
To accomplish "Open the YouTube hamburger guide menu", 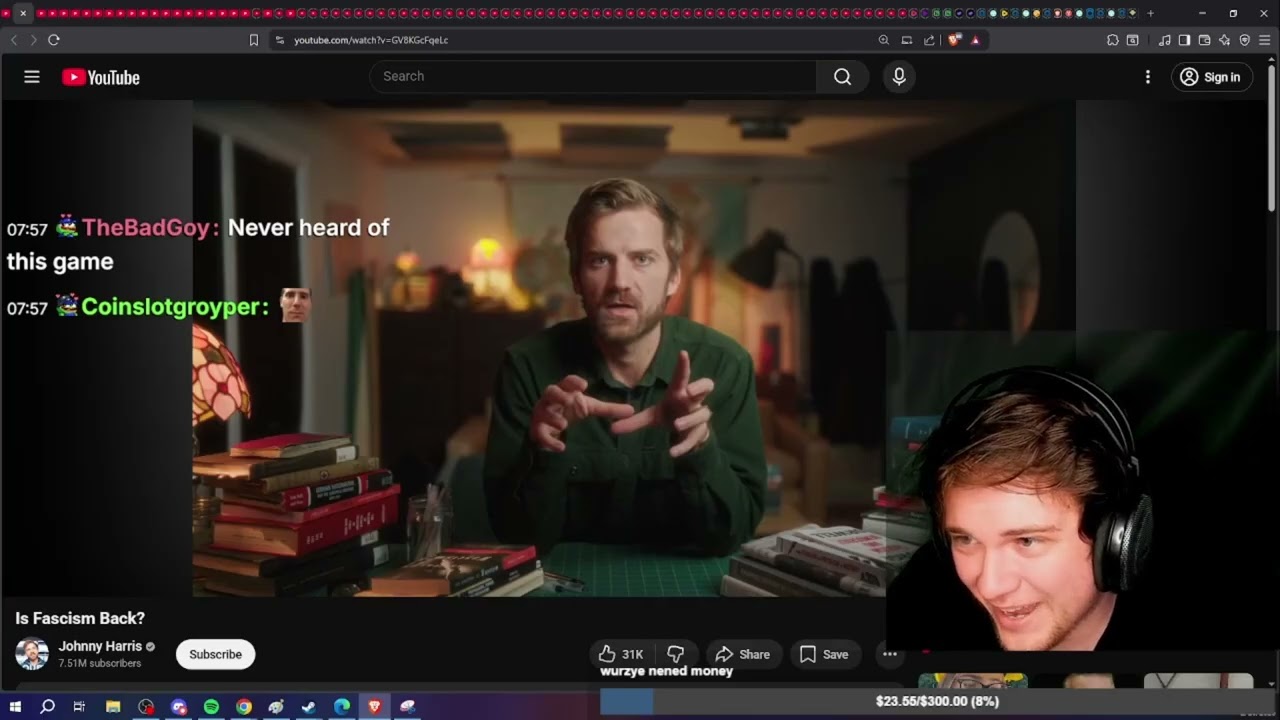I will tap(32, 77).
